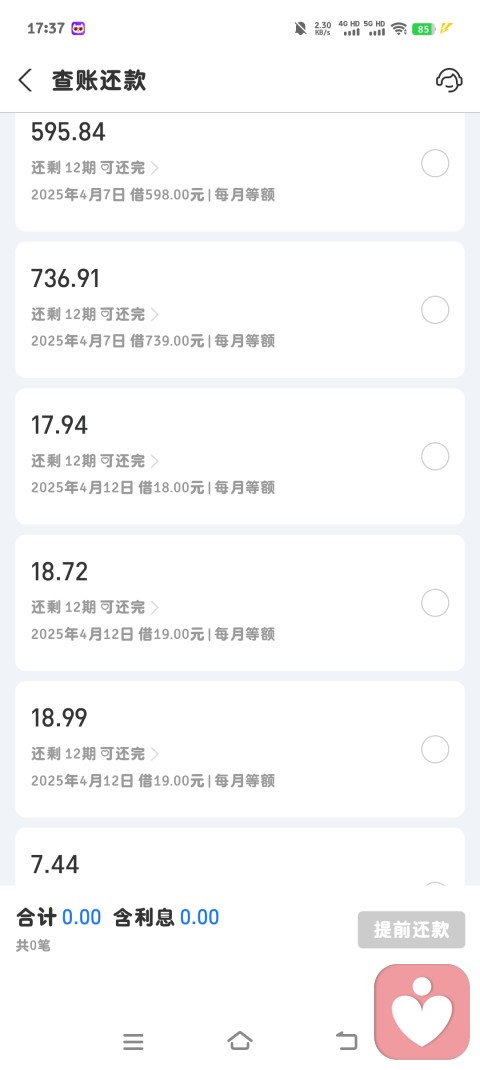Open the Android recent apps menu icon
The image size is (480, 1070).
[133, 1041]
